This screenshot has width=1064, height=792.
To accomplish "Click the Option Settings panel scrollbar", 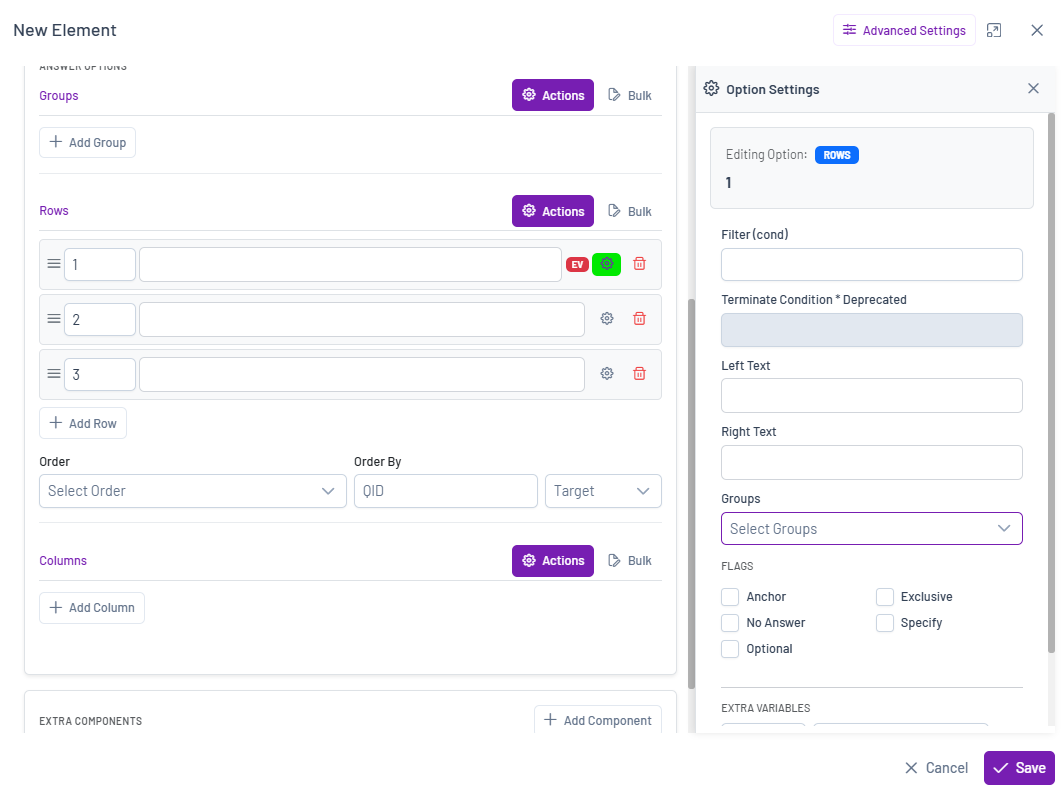I will [1051, 383].
